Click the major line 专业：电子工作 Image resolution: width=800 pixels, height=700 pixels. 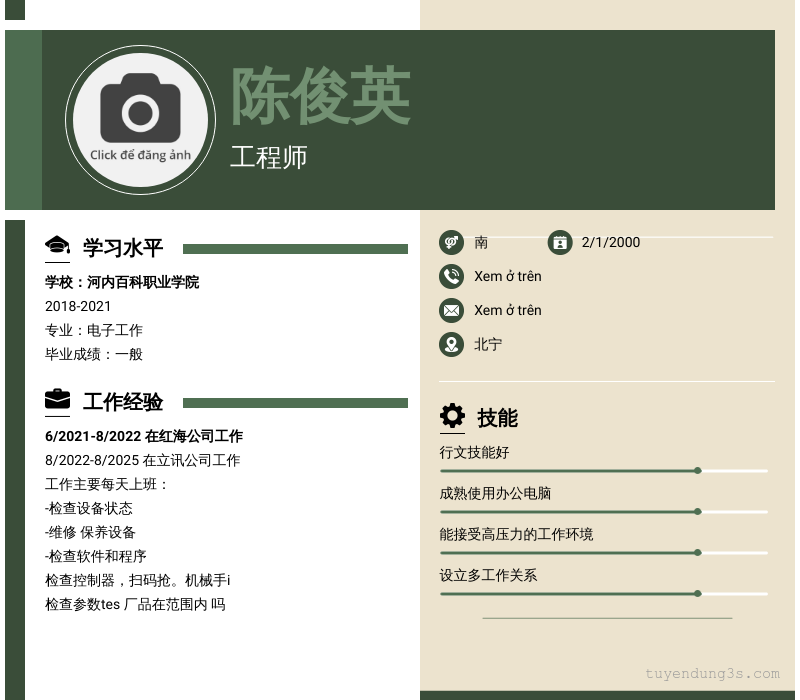point(94,330)
